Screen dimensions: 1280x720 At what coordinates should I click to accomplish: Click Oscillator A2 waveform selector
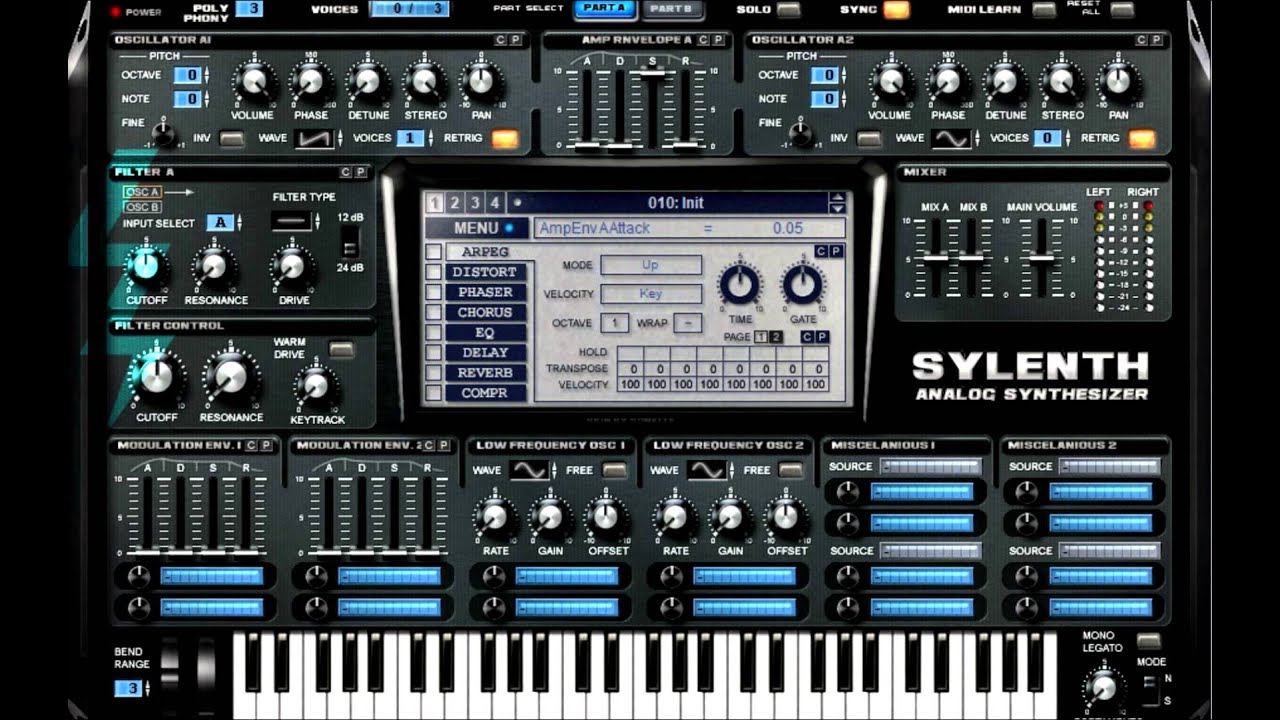pyautogui.click(x=950, y=138)
